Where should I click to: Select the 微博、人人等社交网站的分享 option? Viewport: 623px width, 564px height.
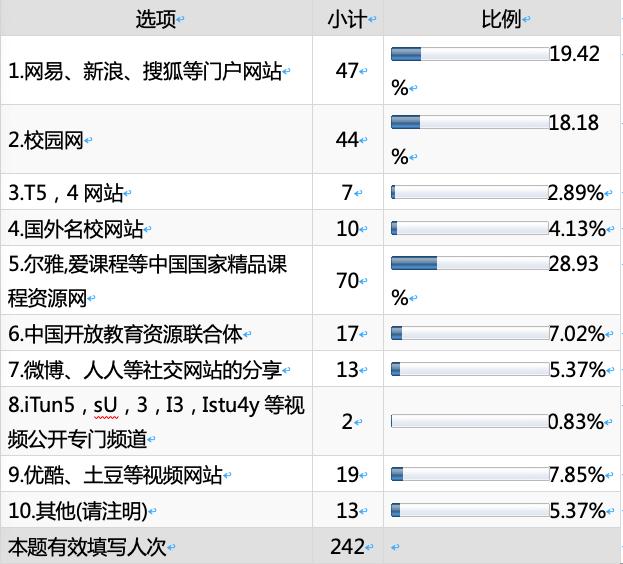(x=139, y=369)
